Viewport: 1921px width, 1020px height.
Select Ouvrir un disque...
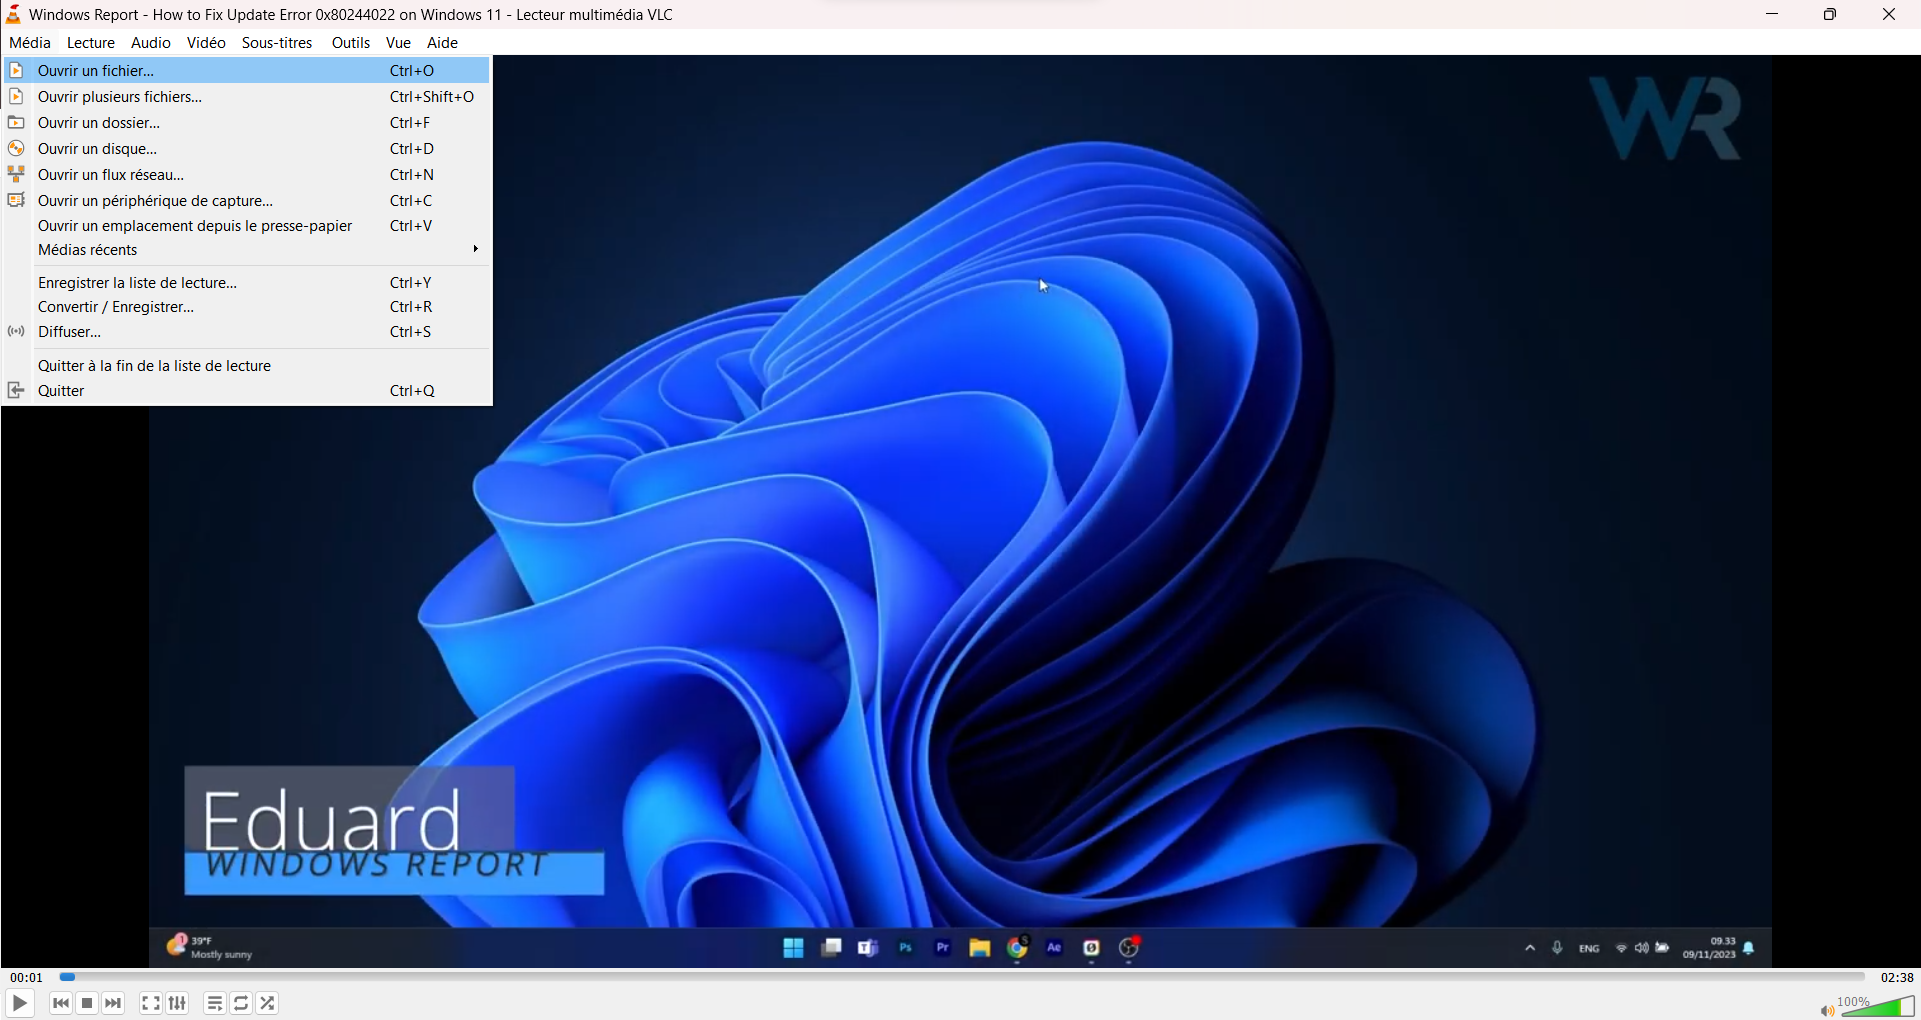tap(246, 148)
